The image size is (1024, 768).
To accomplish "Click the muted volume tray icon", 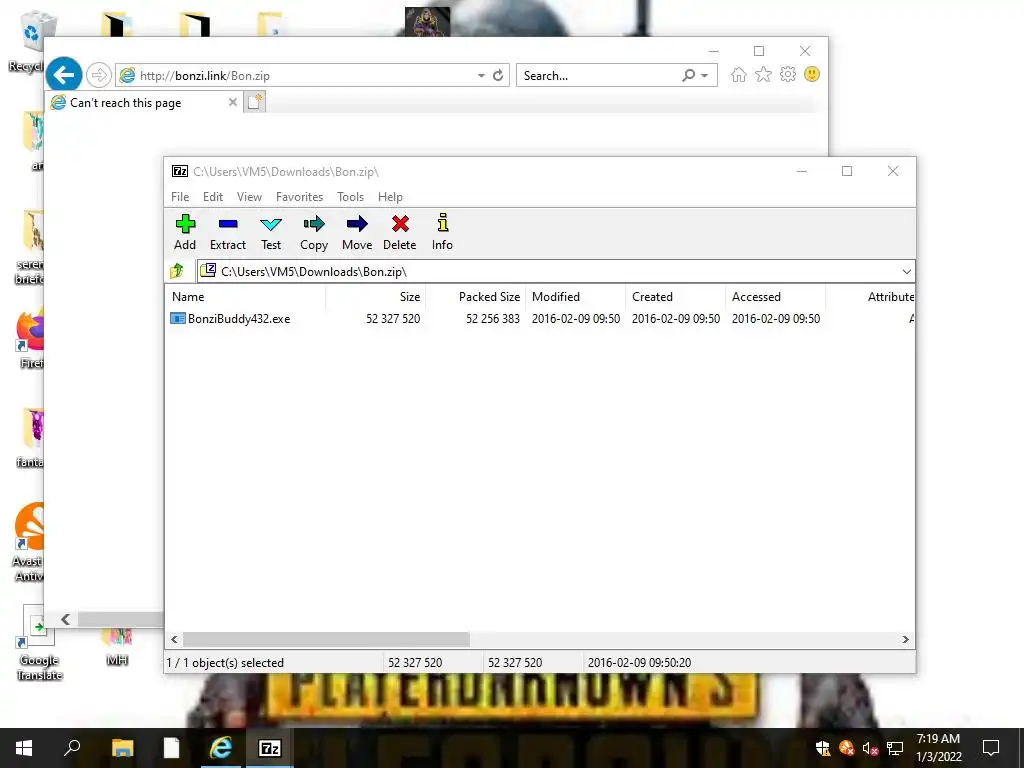I will tap(871, 748).
